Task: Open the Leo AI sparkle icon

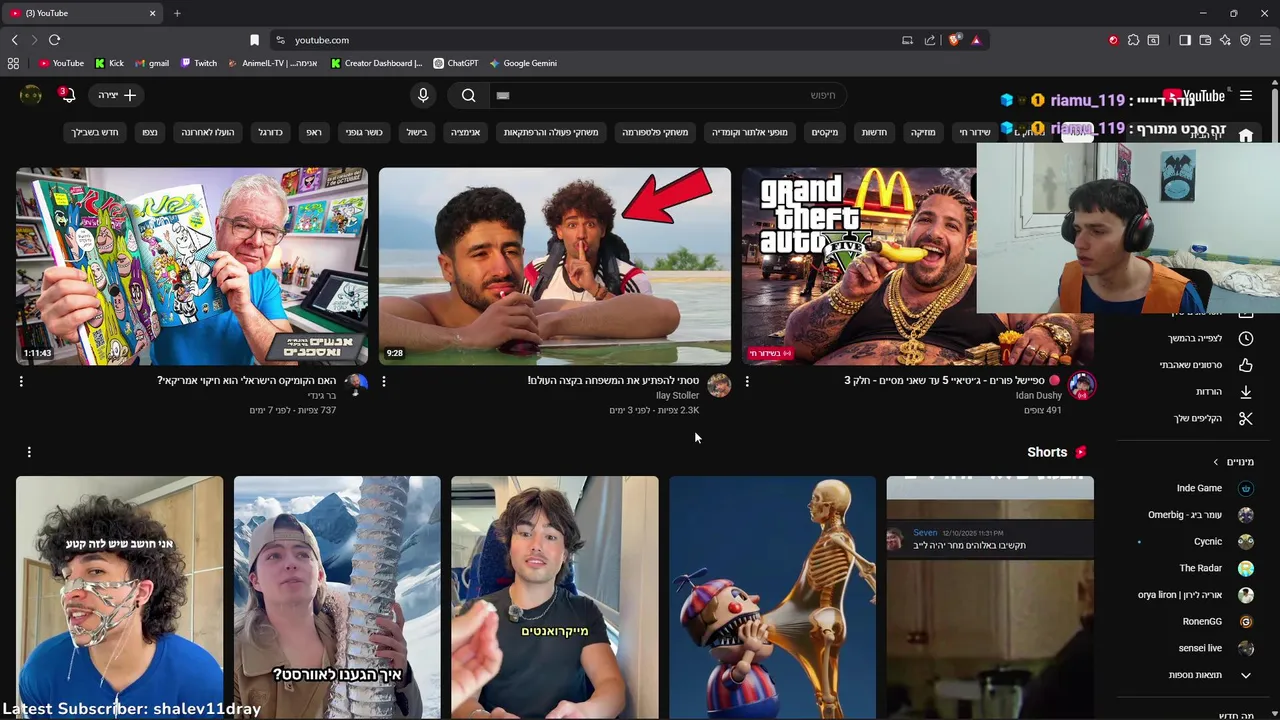Action: tap(1225, 40)
